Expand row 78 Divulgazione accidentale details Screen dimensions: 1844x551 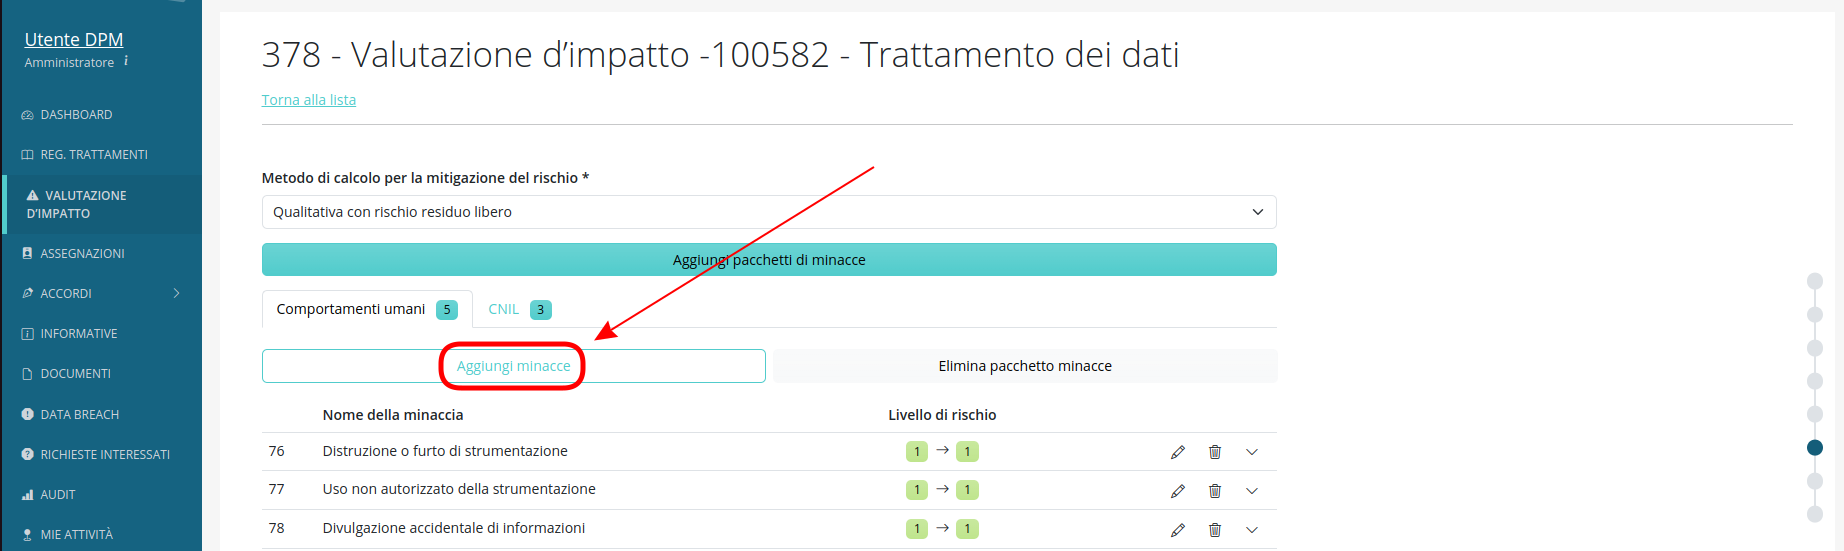pos(1252,530)
